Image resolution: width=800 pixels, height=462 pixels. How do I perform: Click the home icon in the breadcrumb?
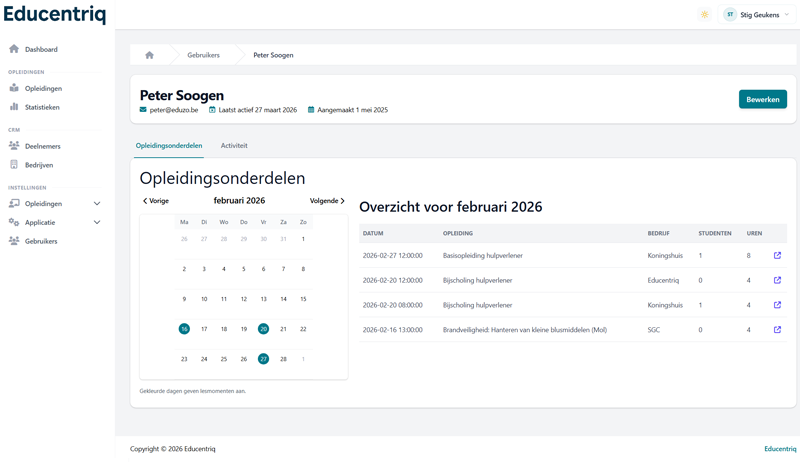click(149, 55)
